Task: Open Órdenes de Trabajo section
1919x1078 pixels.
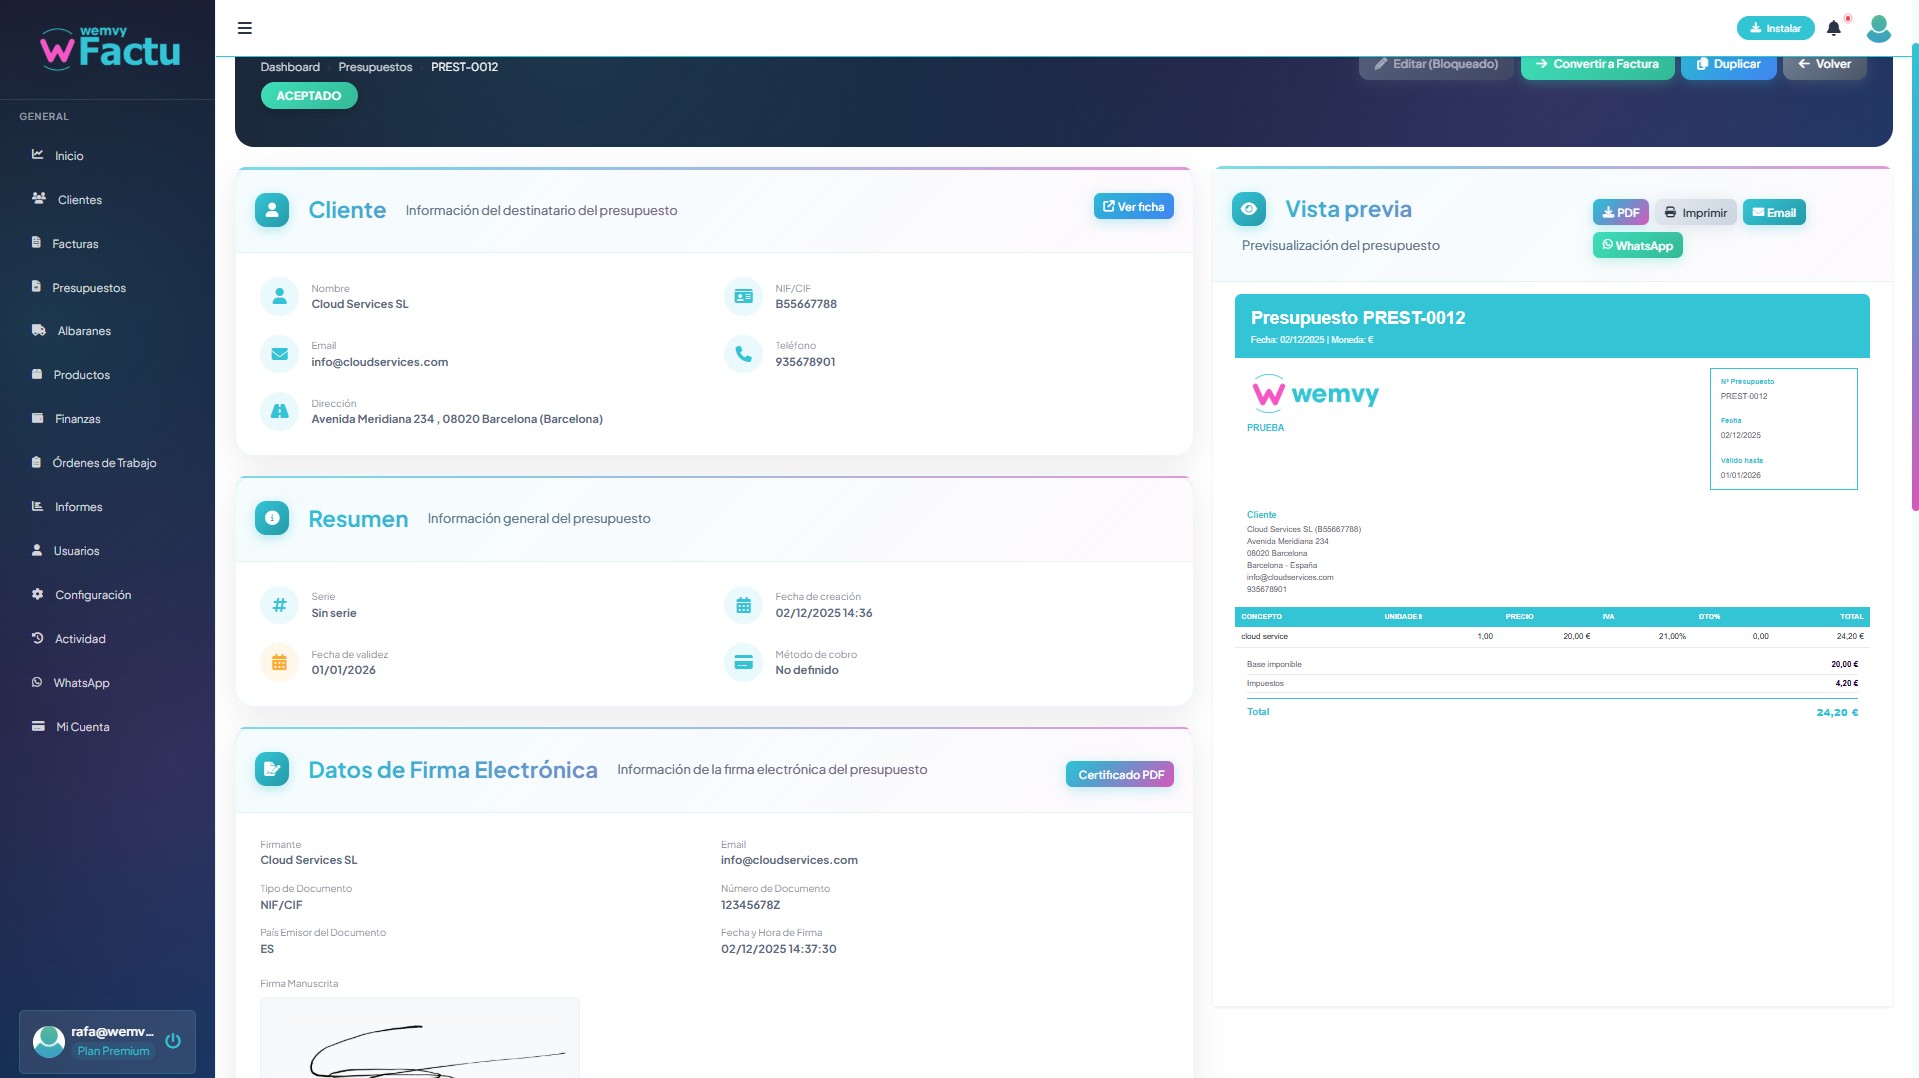Action: click(104, 463)
